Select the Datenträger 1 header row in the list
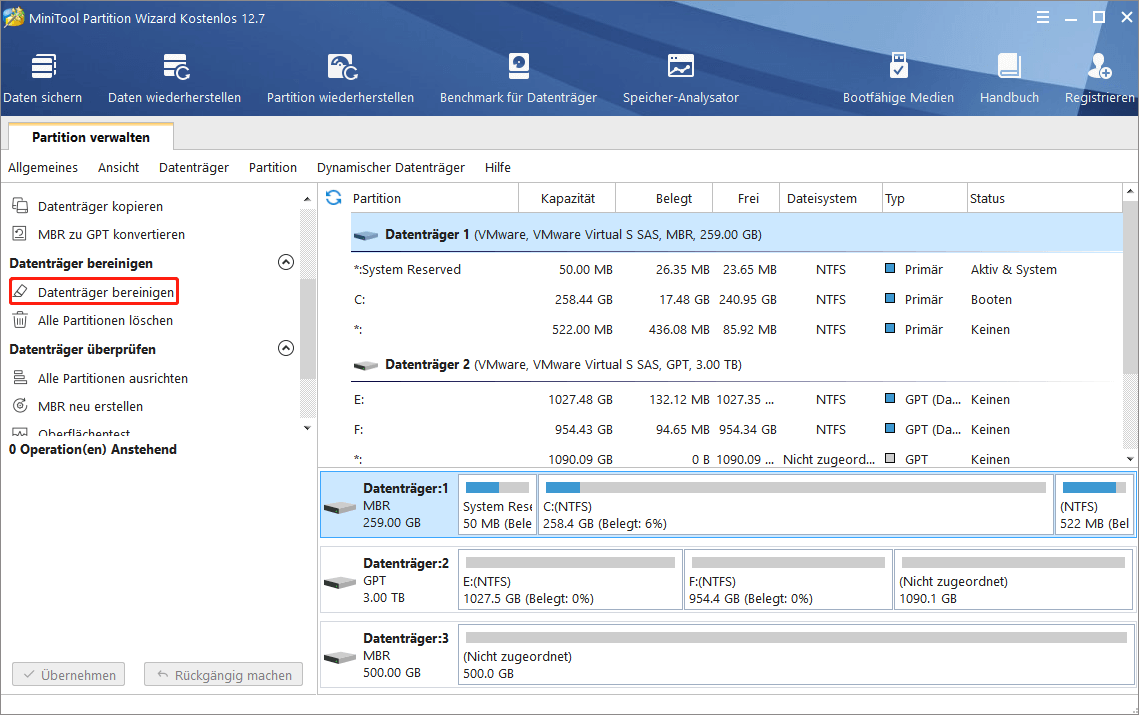Viewport: 1139px width, 715px height. pos(737,234)
